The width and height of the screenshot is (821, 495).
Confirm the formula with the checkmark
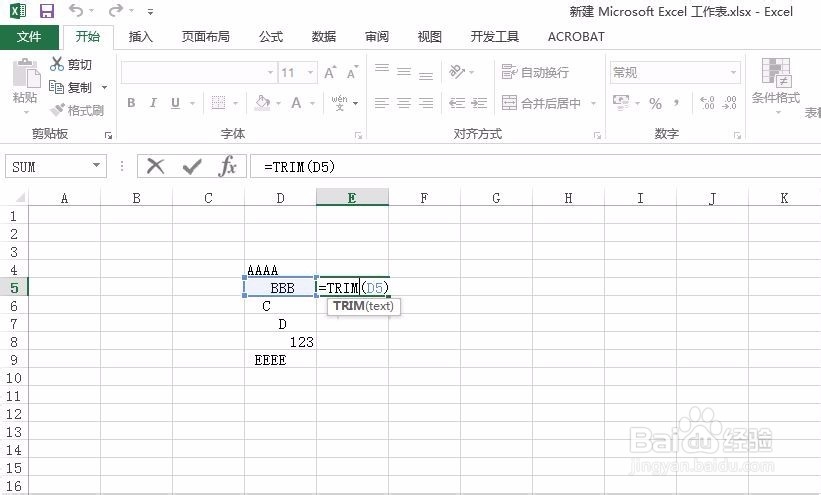pos(192,167)
